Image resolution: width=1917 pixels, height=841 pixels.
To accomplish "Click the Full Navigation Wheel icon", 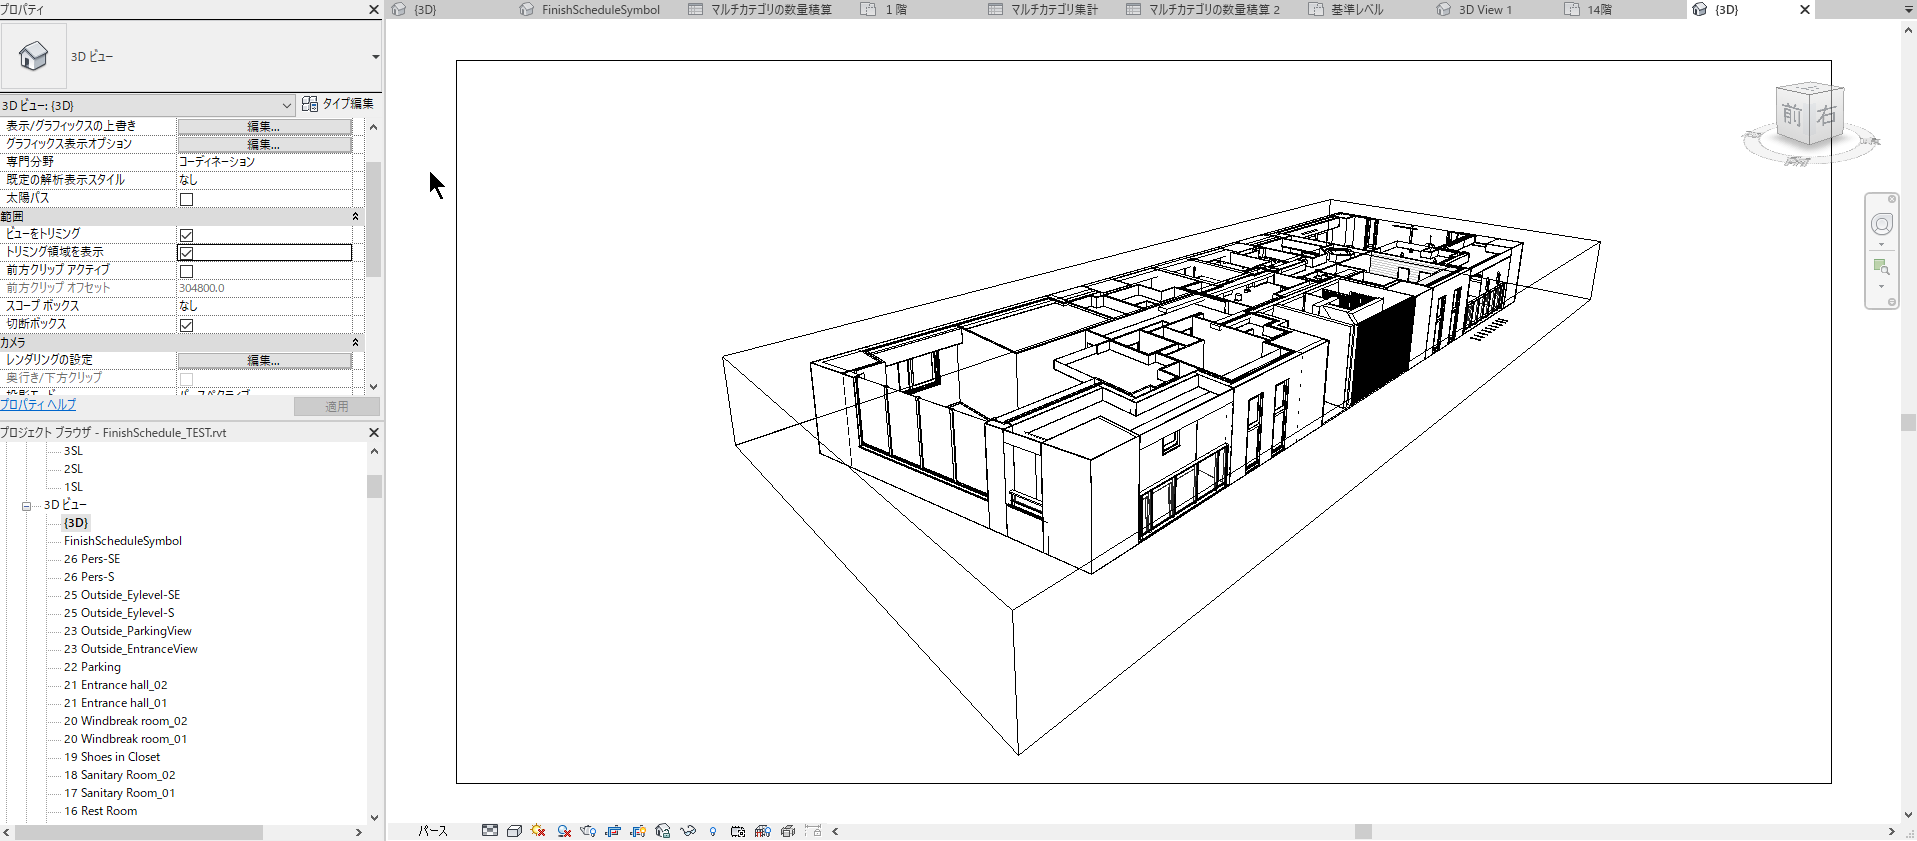I will [x=1882, y=224].
